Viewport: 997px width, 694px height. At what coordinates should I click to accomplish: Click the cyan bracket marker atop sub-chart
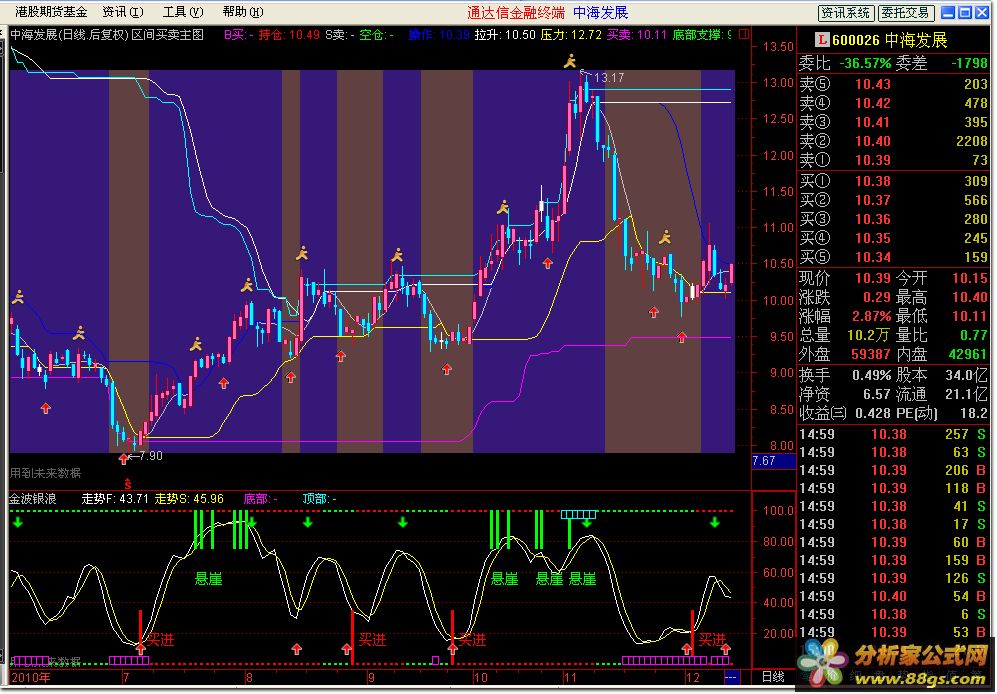pyautogui.click(x=579, y=514)
